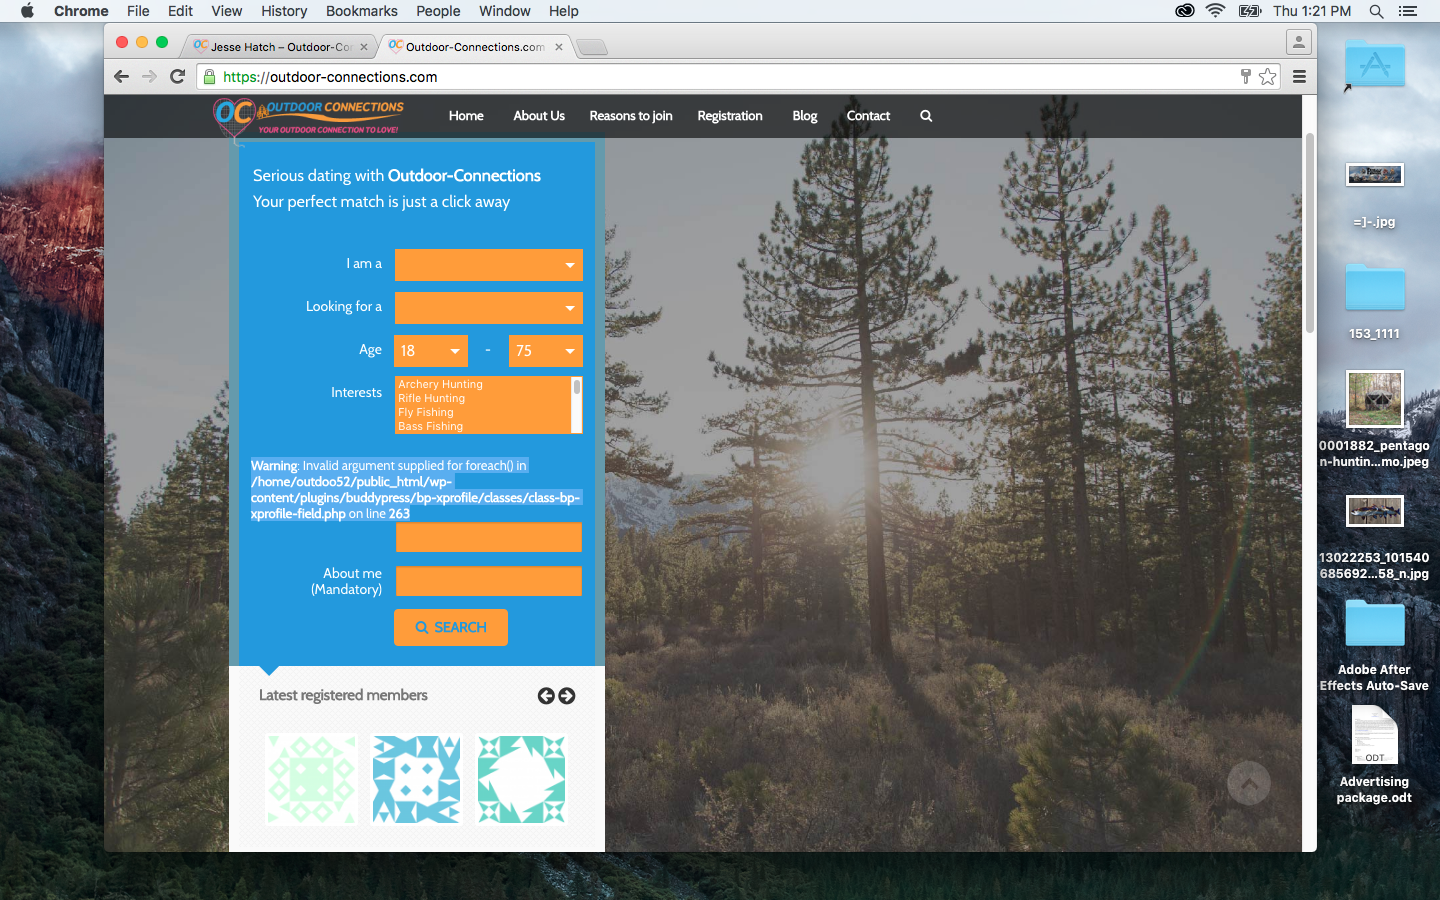Open a new Chrome tab
The width and height of the screenshot is (1440, 900).
click(x=592, y=47)
